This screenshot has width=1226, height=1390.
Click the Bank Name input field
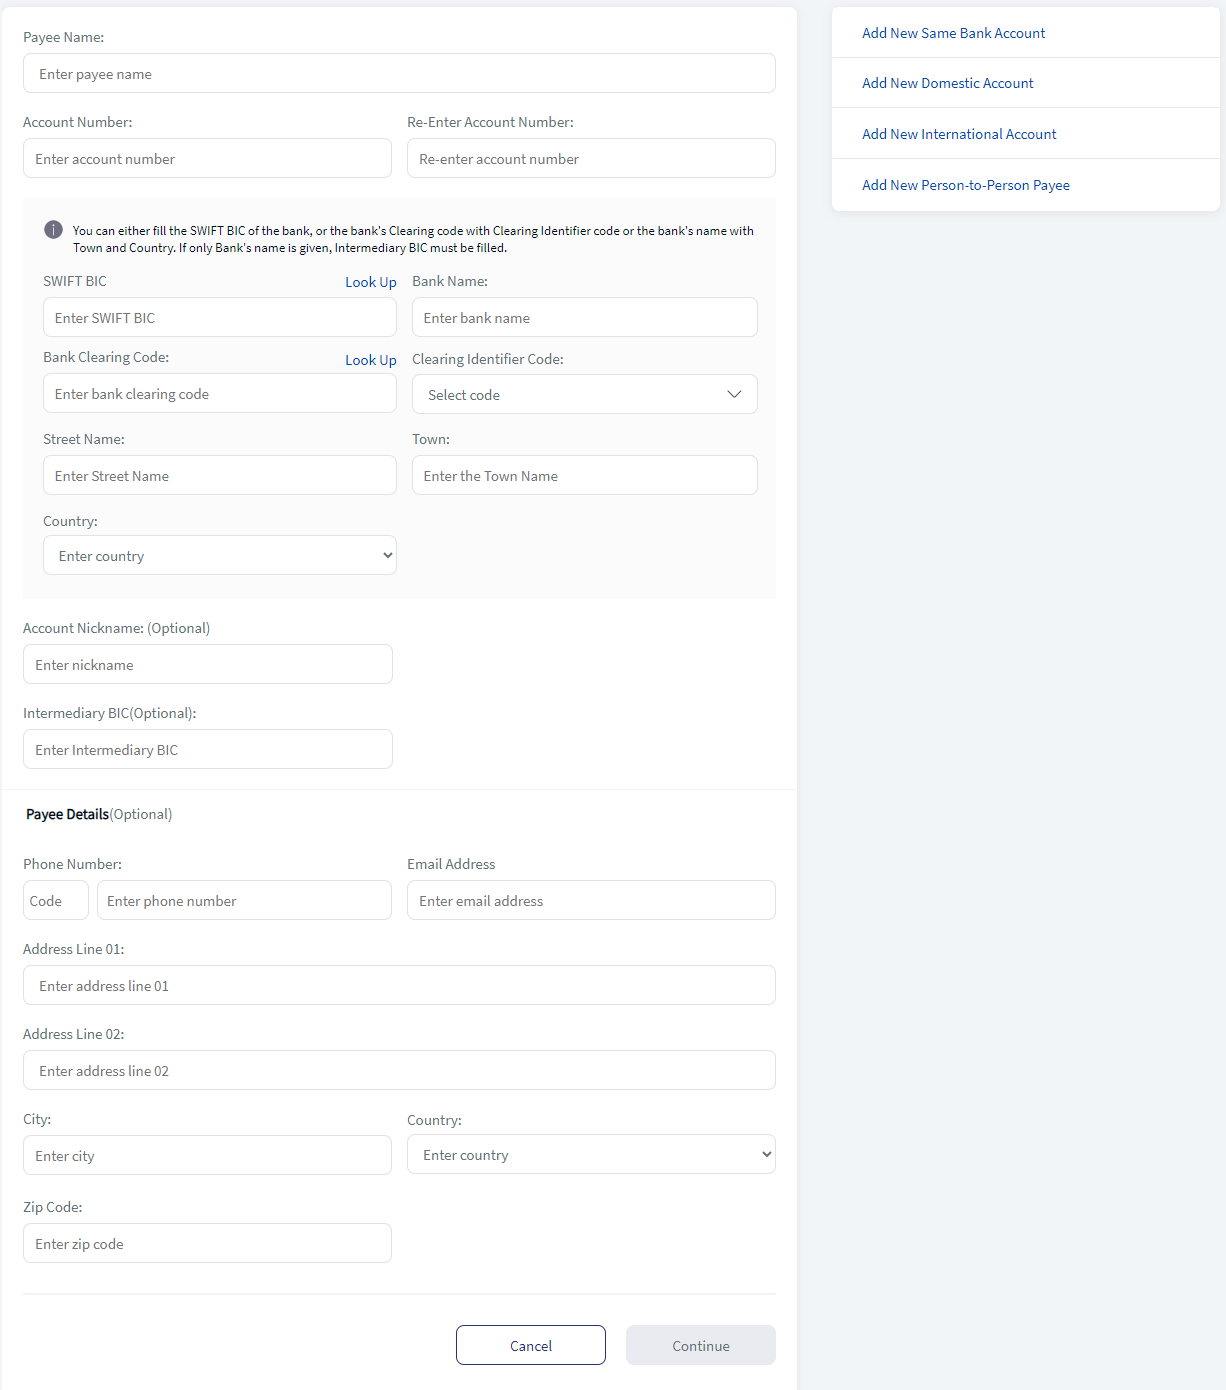[585, 317]
